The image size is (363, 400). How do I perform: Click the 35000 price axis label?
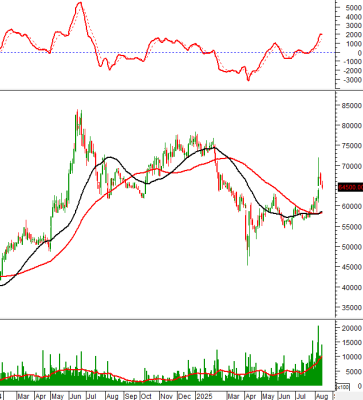(x=351, y=307)
